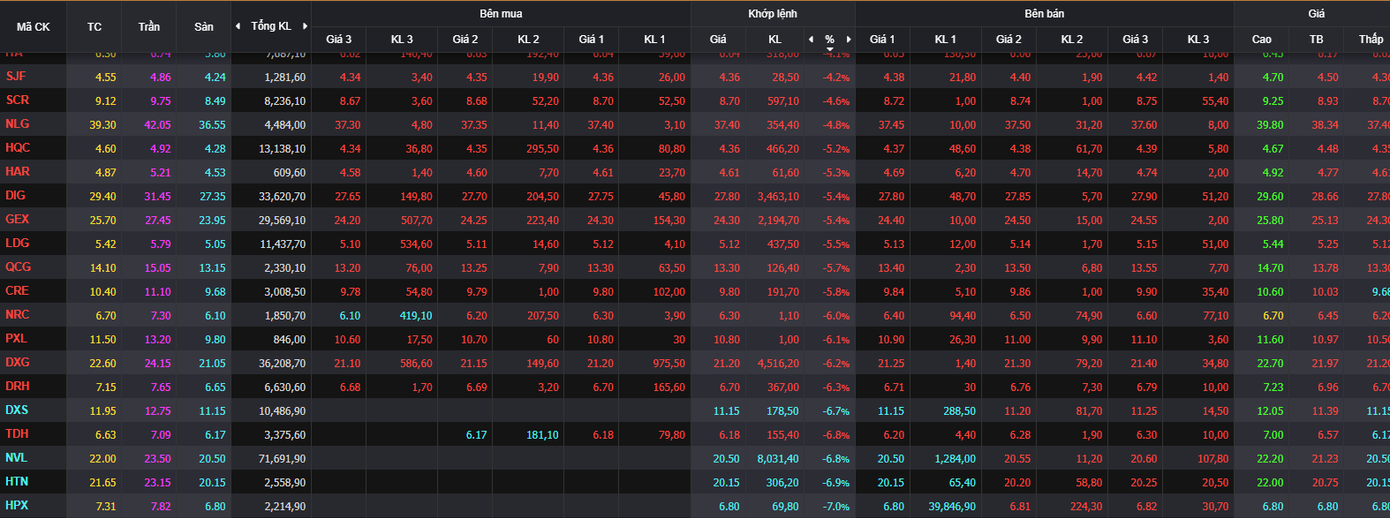Click left arrow beside Tổng KL header
The height and width of the screenshot is (518, 1390).
pyautogui.click(x=237, y=26)
